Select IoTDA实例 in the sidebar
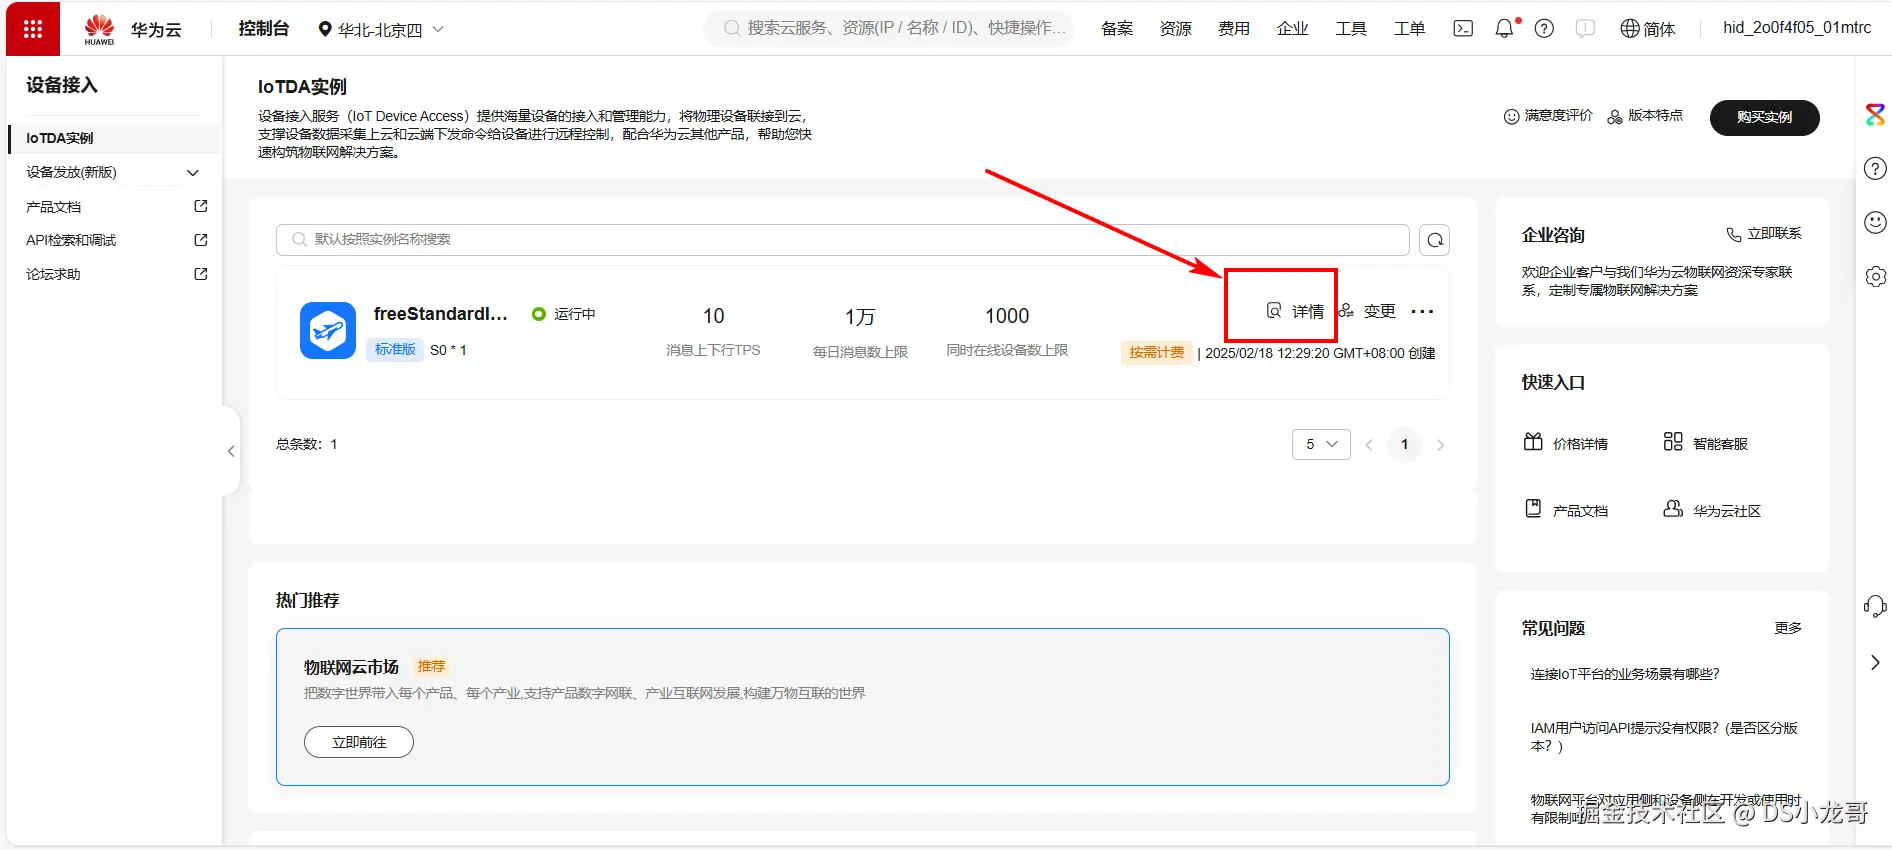Image resolution: width=1892 pixels, height=850 pixels. [114, 138]
